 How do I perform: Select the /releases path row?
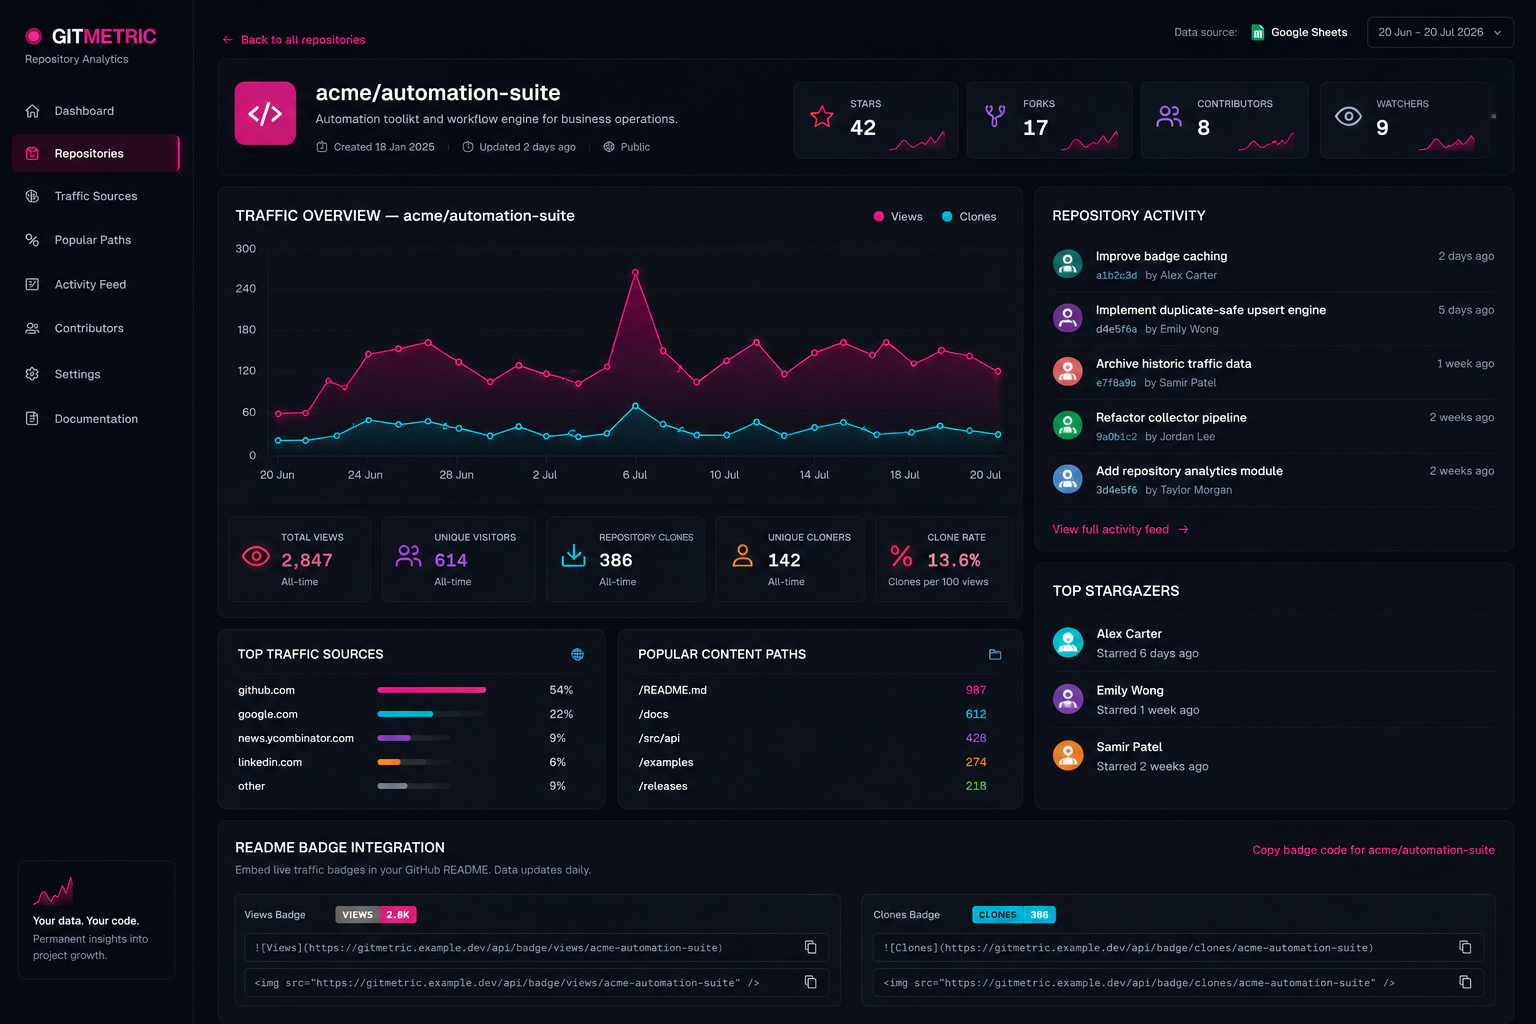[x=812, y=786]
